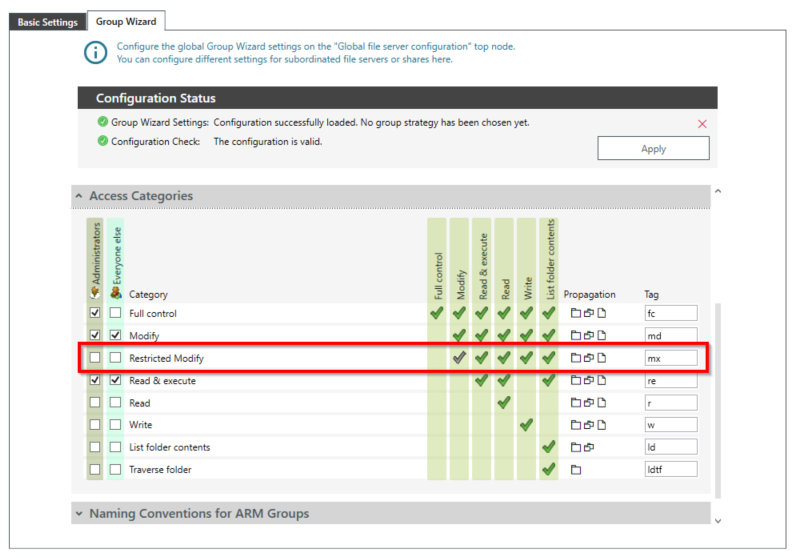Click the gray Modify checkmark for Restricted Modify
Image resolution: width=796 pixels, height=558 pixels.
click(459, 358)
